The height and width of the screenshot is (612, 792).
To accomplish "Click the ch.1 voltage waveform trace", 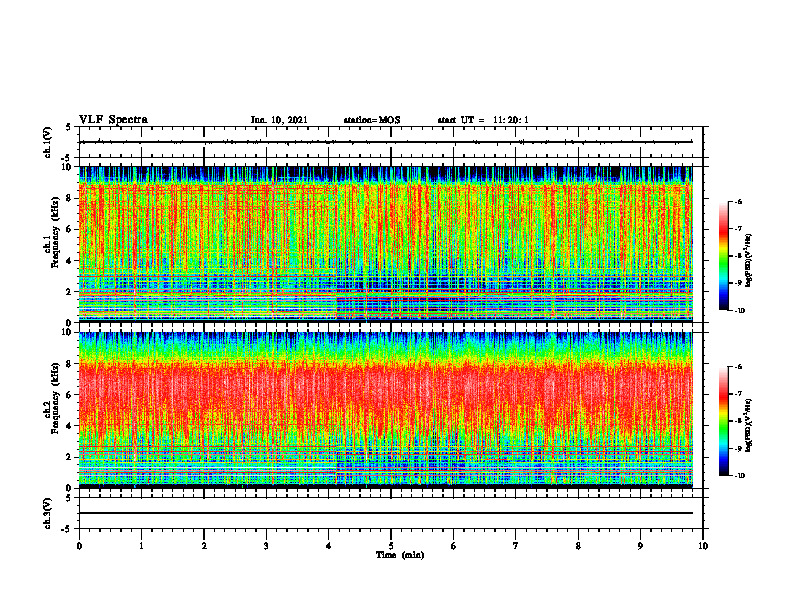I will tap(386, 142).
